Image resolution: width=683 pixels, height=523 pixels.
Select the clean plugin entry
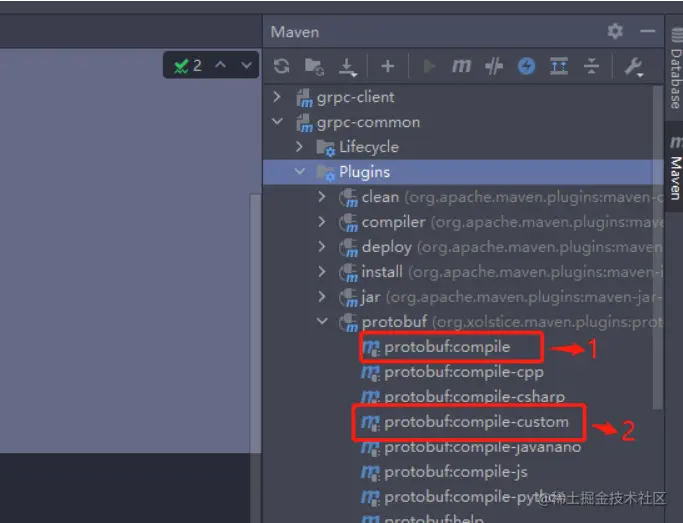(x=463, y=197)
